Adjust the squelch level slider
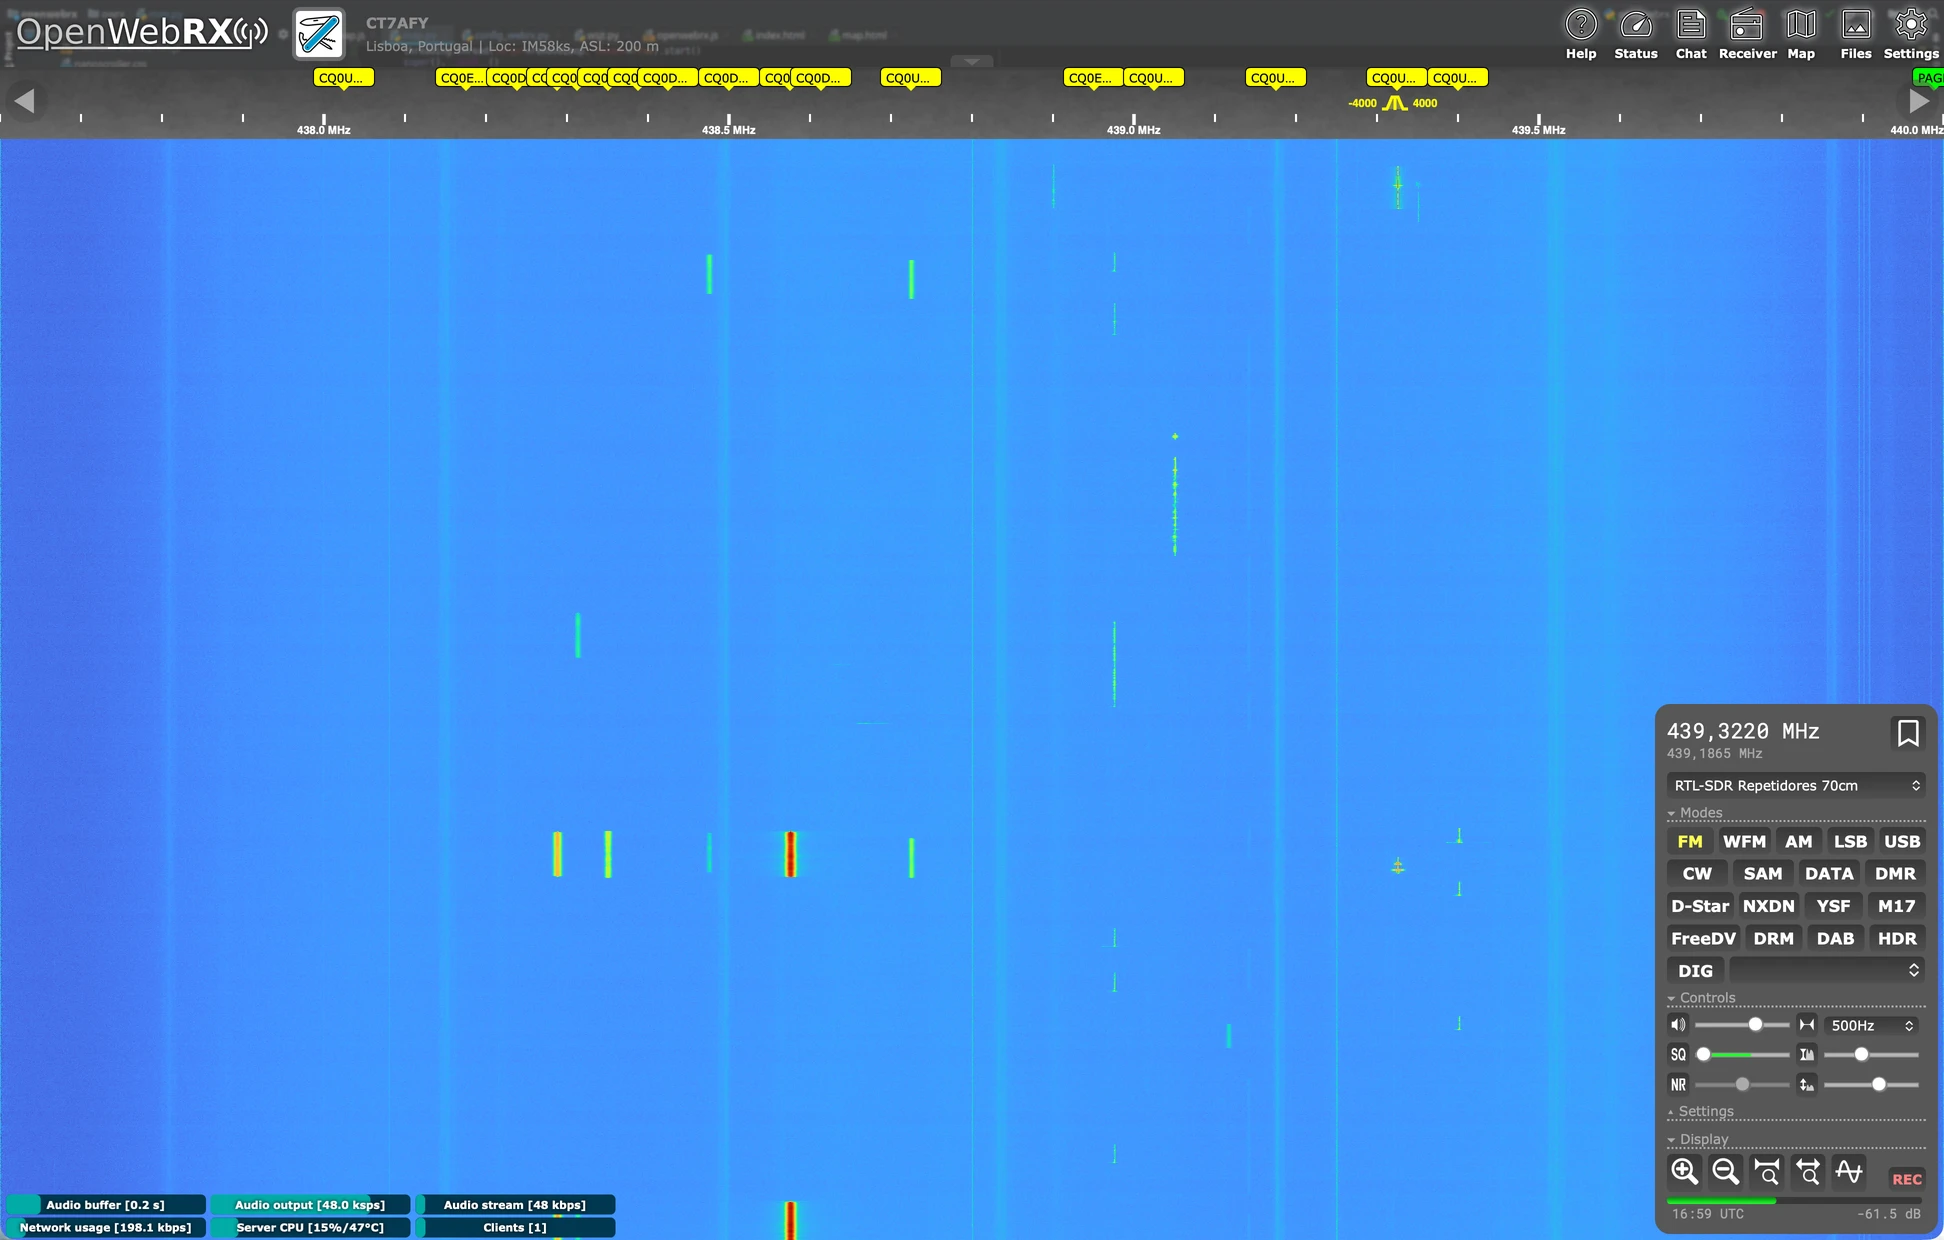The image size is (1944, 1240). click(x=1742, y=1054)
